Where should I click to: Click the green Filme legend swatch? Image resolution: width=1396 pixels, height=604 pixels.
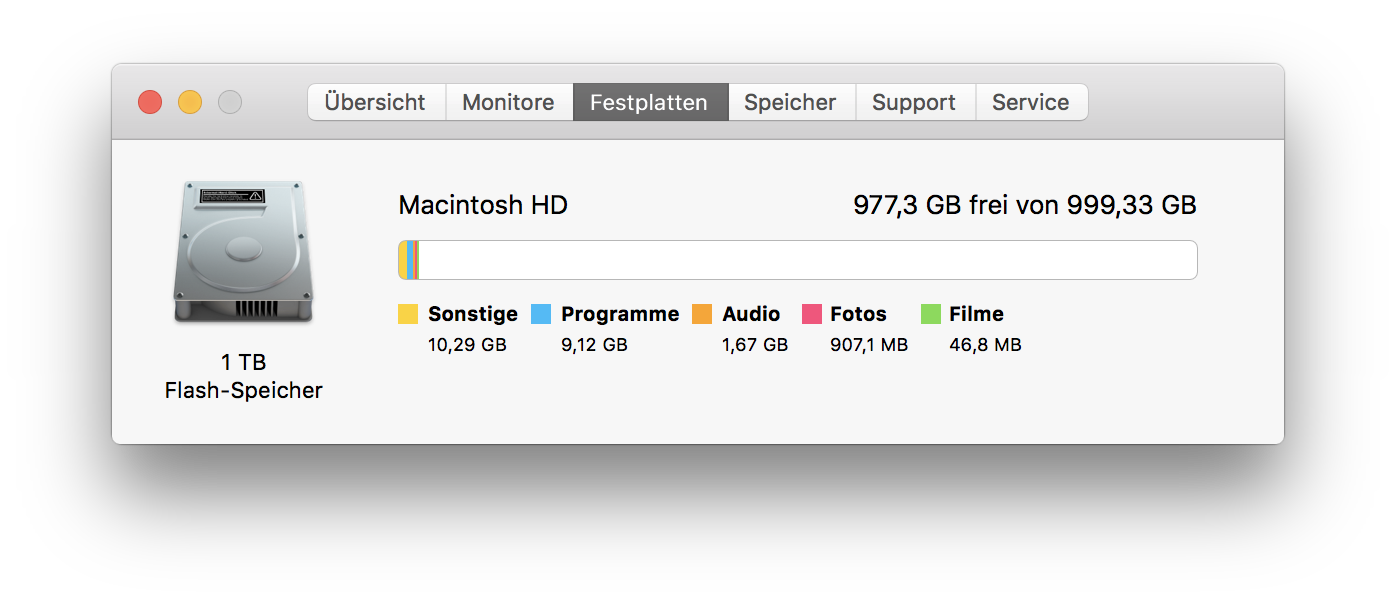tap(931, 314)
